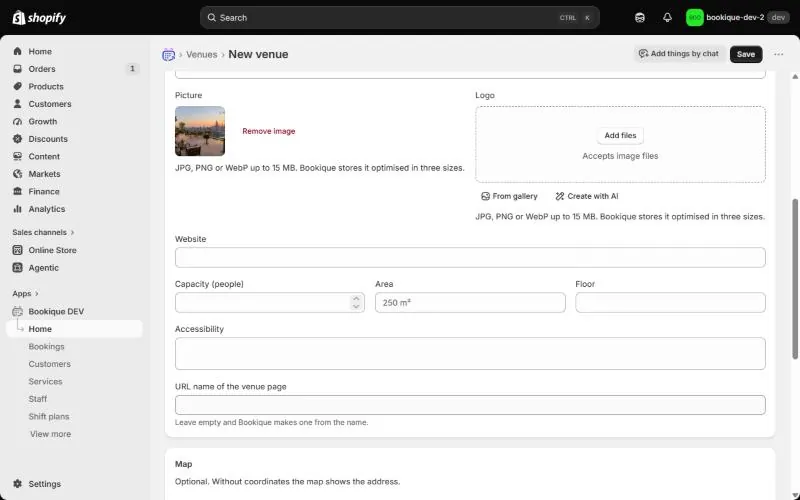Screen dimensions: 800x500
Task: Click the Customers person icon in main nav
Action: pyautogui.click(x=18, y=104)
